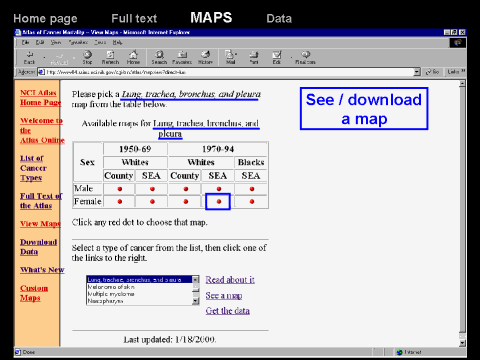Screen dimensions: 480x360
Task: Choose Male Whites County 1950-69 red dot
Action: [120, 189]
